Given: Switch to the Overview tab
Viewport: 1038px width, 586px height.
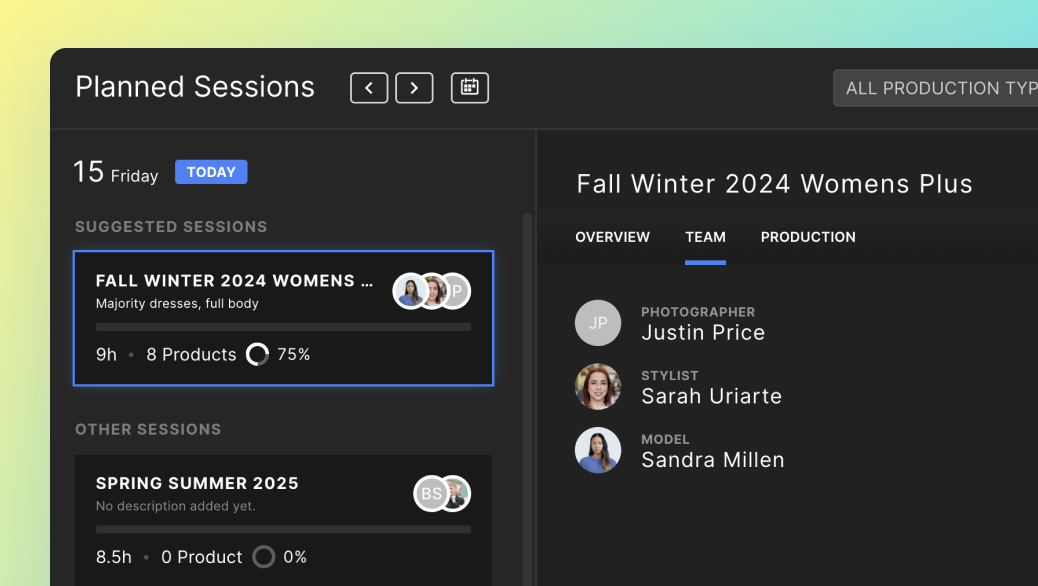Looking at the screenshot, I should coord(612,237).
